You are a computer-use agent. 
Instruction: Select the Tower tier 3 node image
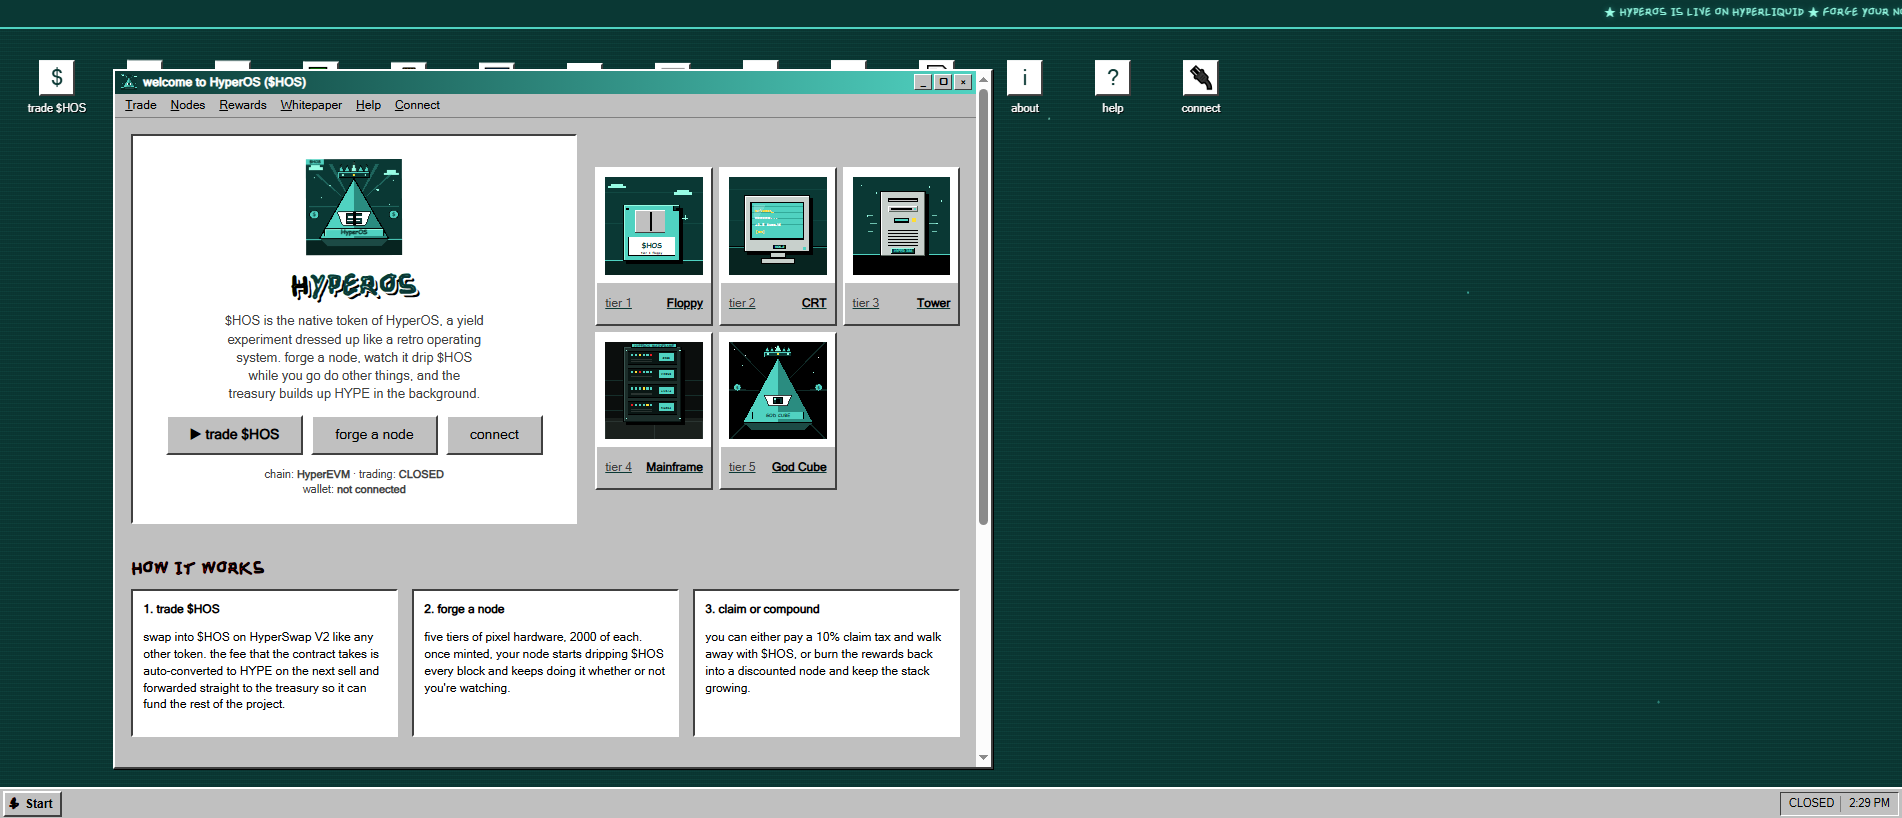[901, 226]
